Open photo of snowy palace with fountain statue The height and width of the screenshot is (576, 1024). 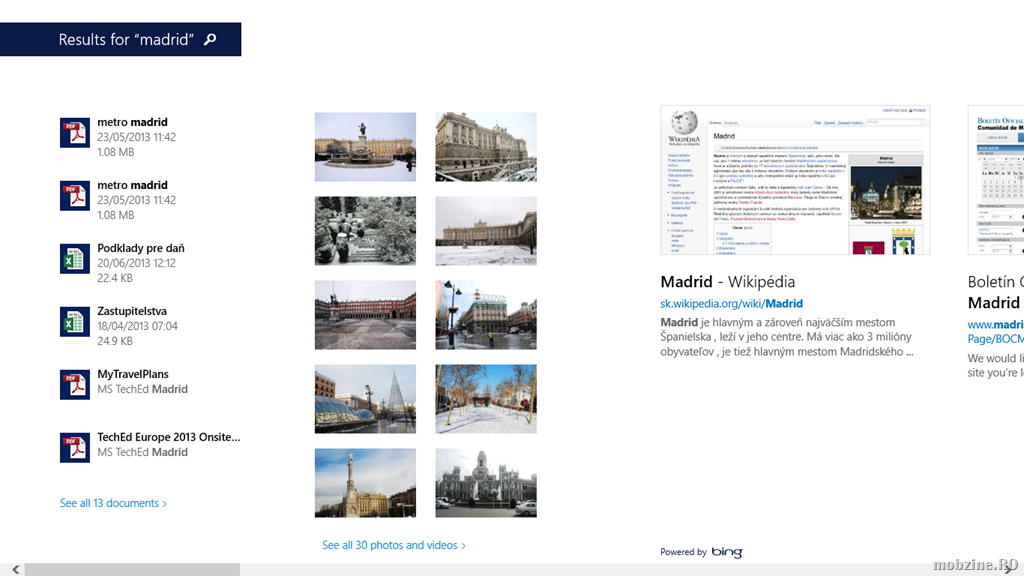point(365,147)
